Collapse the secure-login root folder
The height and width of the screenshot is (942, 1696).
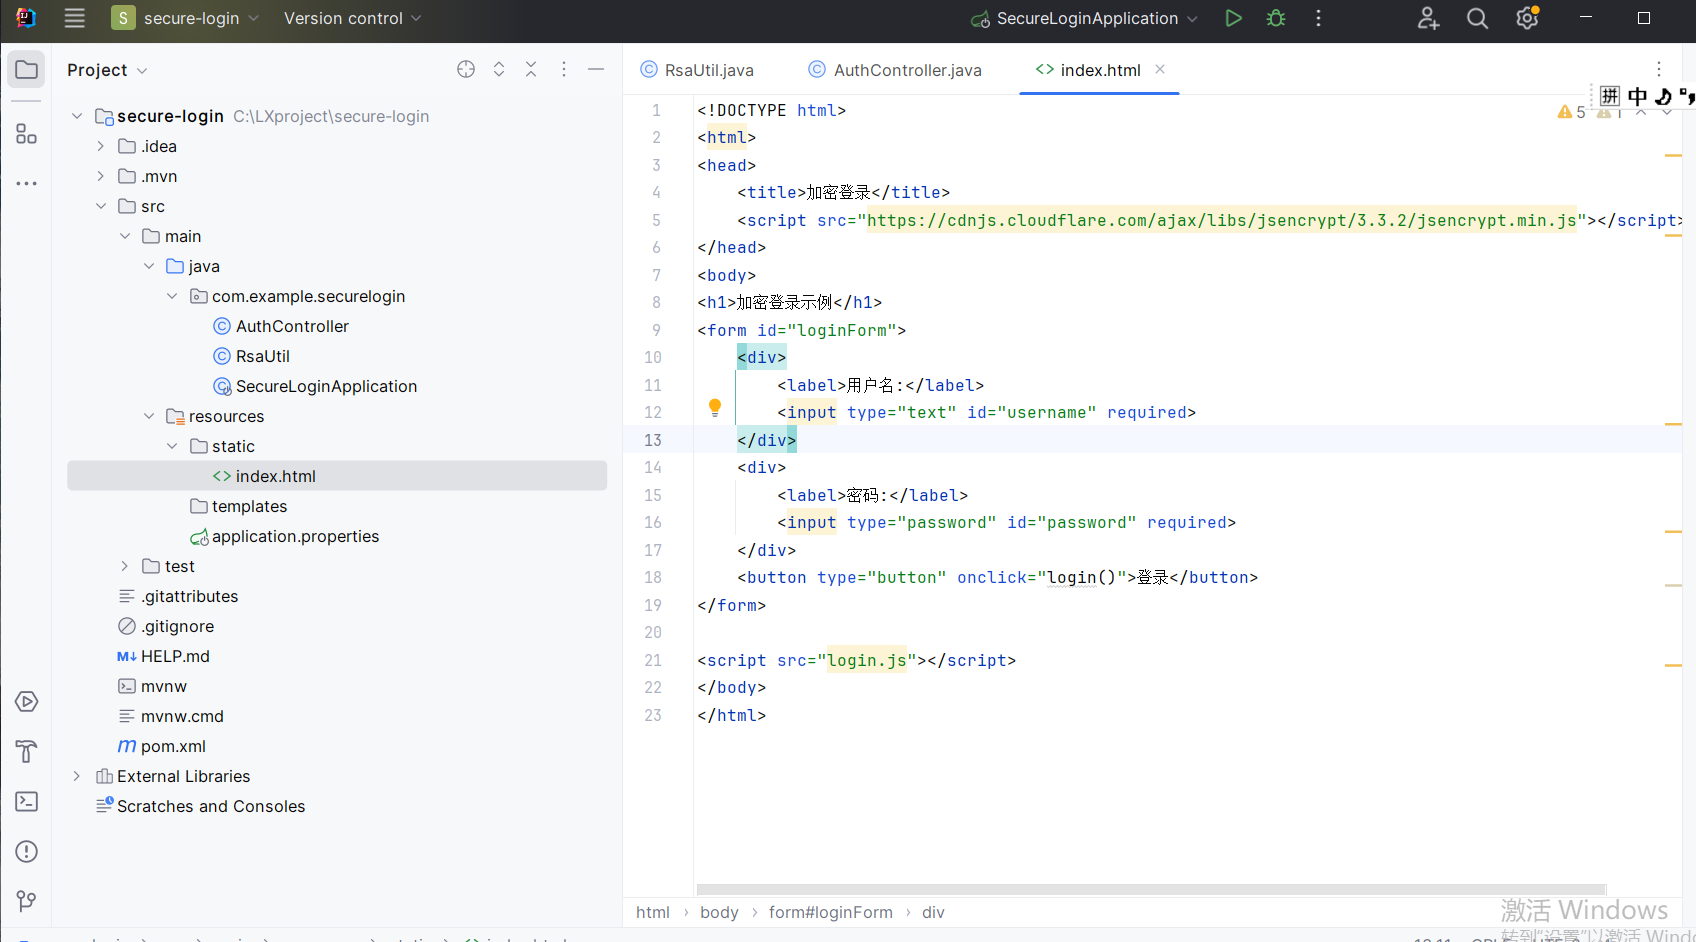[x=77, y=116]
